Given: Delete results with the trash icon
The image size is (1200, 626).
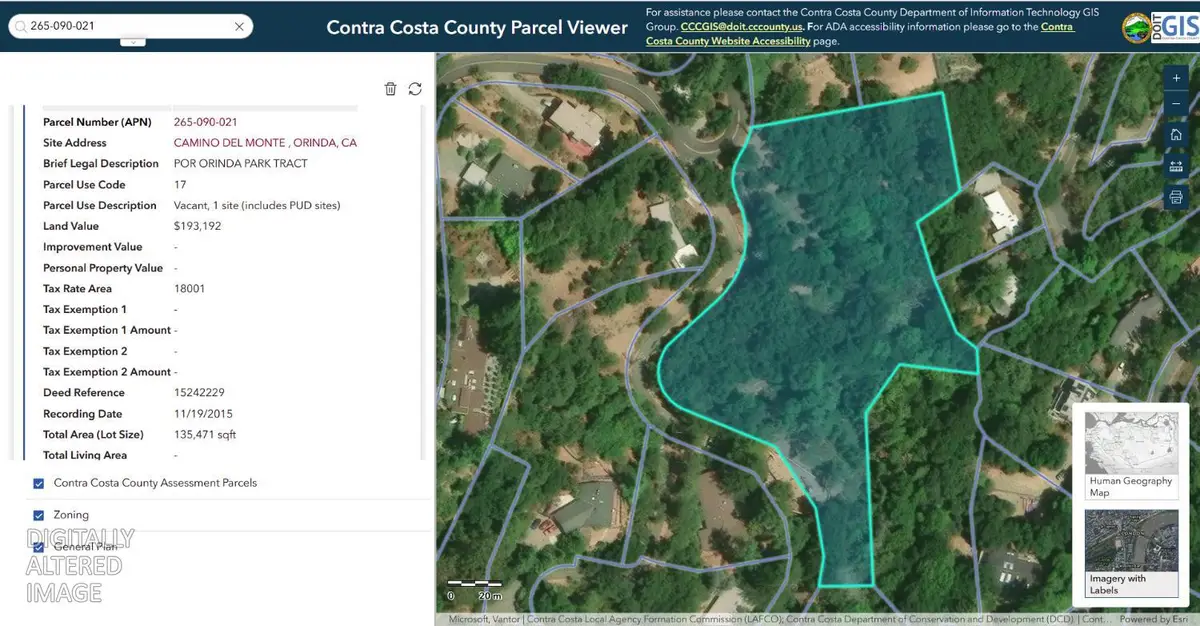Looking at the screenshot, I should pyautogui.click(x=390, y=89).
